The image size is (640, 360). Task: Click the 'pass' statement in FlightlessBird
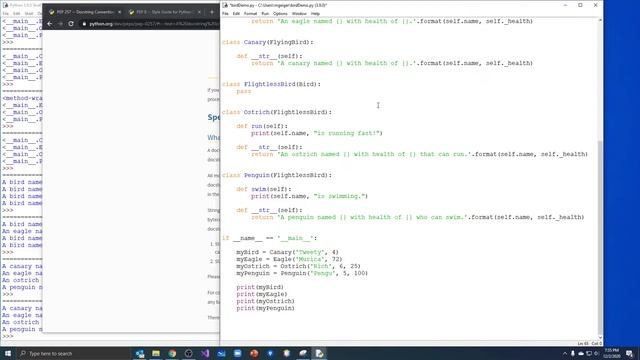[244, 91]
